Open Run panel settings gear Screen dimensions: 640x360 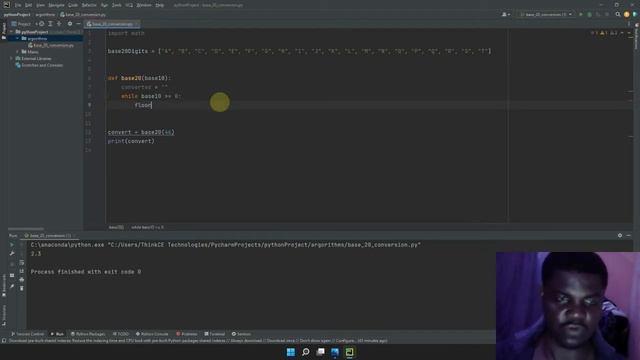620,236
